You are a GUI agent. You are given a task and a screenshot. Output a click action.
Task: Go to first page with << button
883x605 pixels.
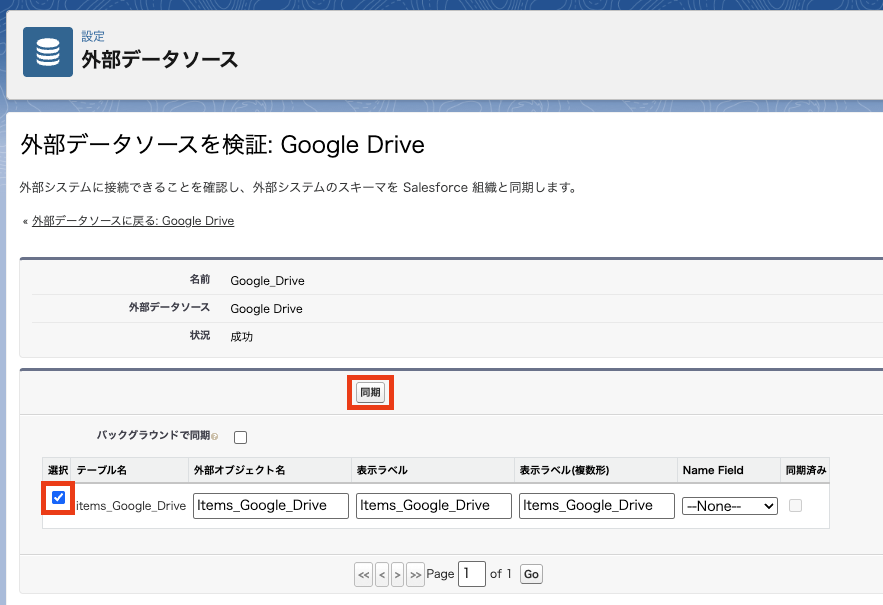363,575
